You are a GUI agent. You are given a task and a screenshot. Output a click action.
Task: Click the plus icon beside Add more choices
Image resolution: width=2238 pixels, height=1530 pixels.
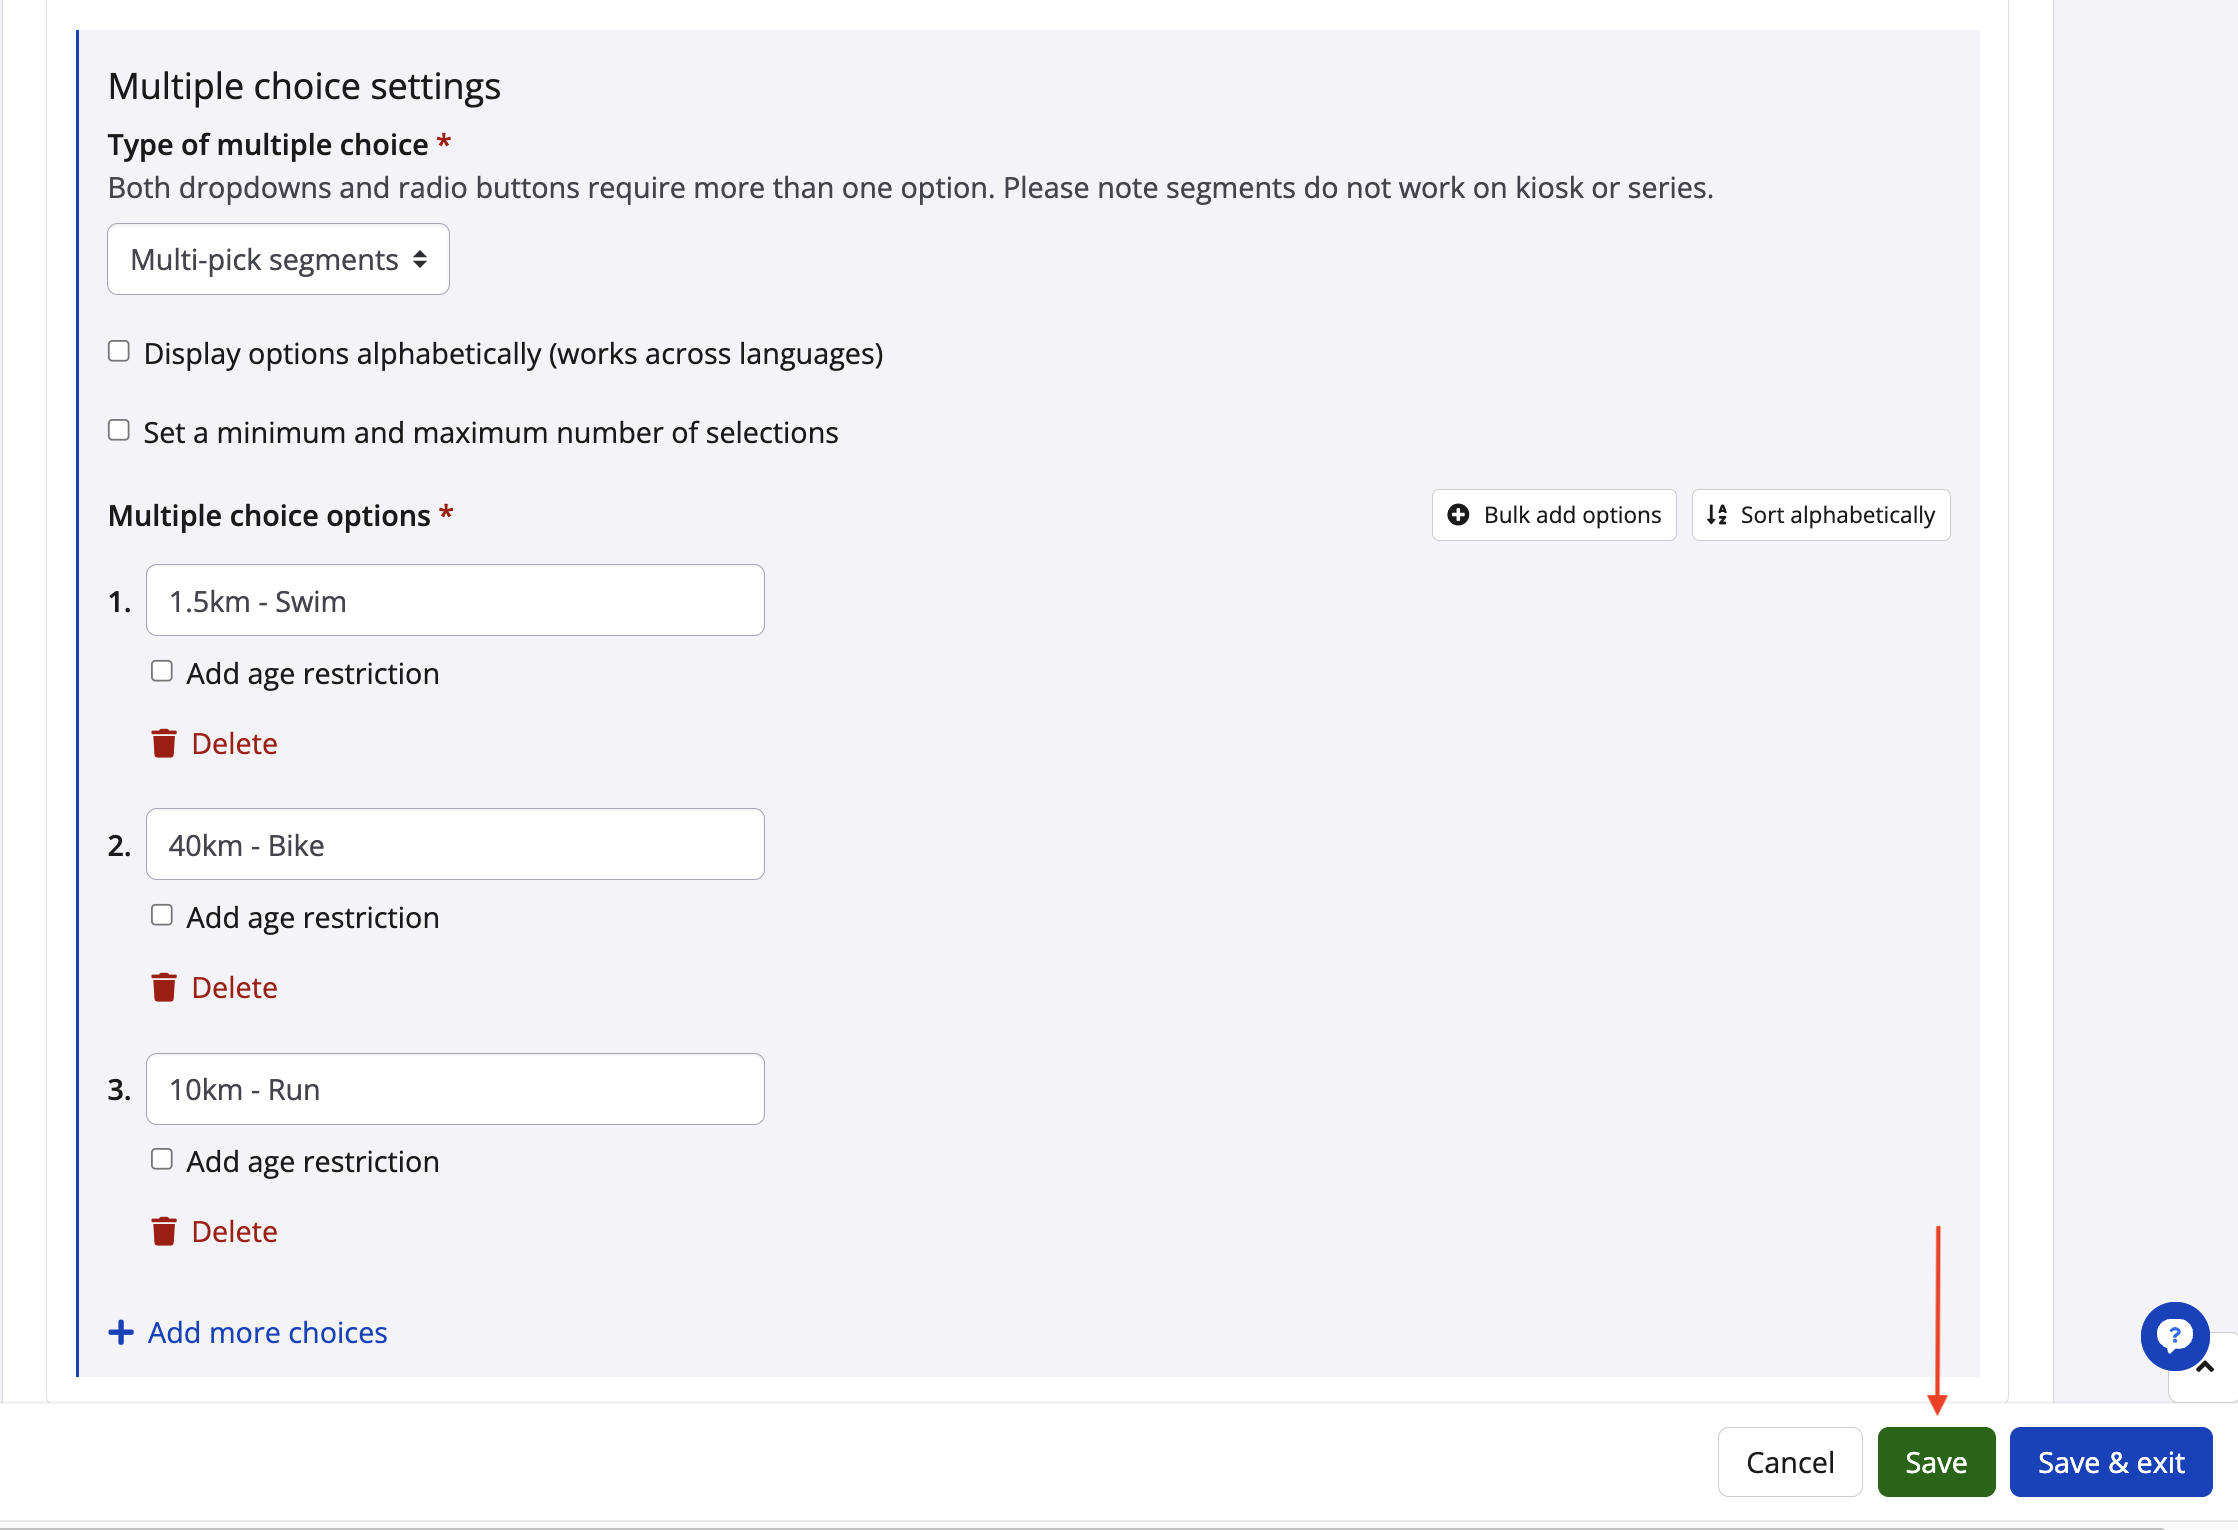121,1332
